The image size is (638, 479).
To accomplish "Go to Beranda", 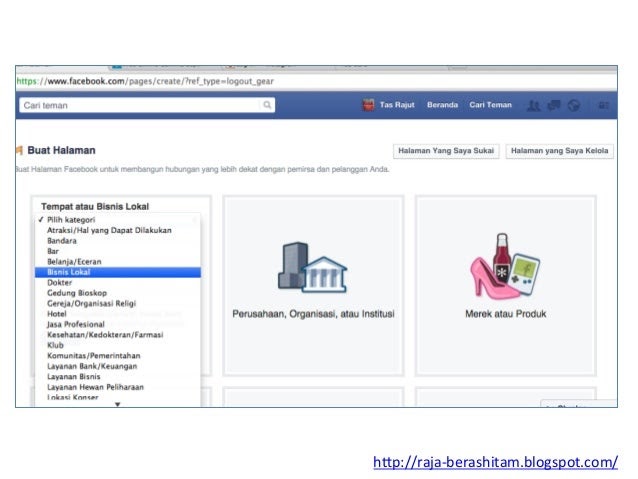I will (x=442, y=105).
